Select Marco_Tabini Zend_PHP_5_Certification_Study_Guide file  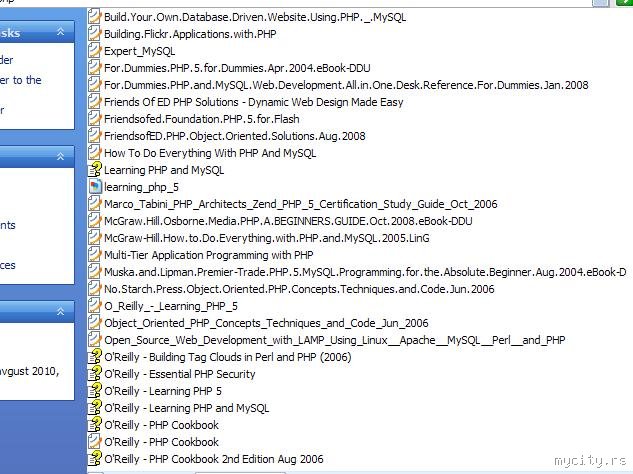pyautogui.click(x=300, y=204)
